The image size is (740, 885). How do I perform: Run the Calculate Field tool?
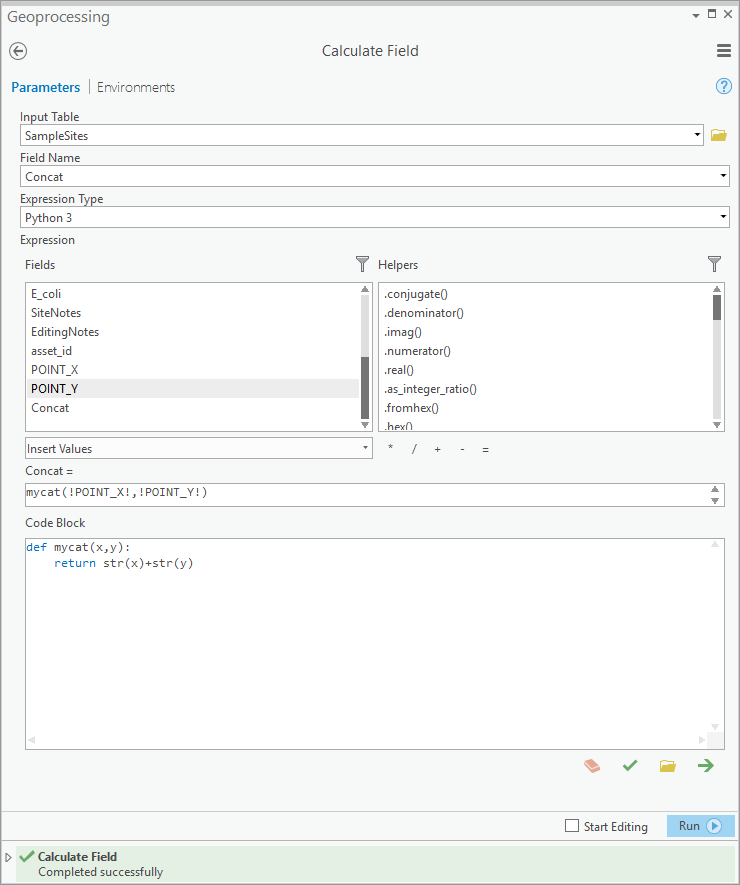[700, 826]
